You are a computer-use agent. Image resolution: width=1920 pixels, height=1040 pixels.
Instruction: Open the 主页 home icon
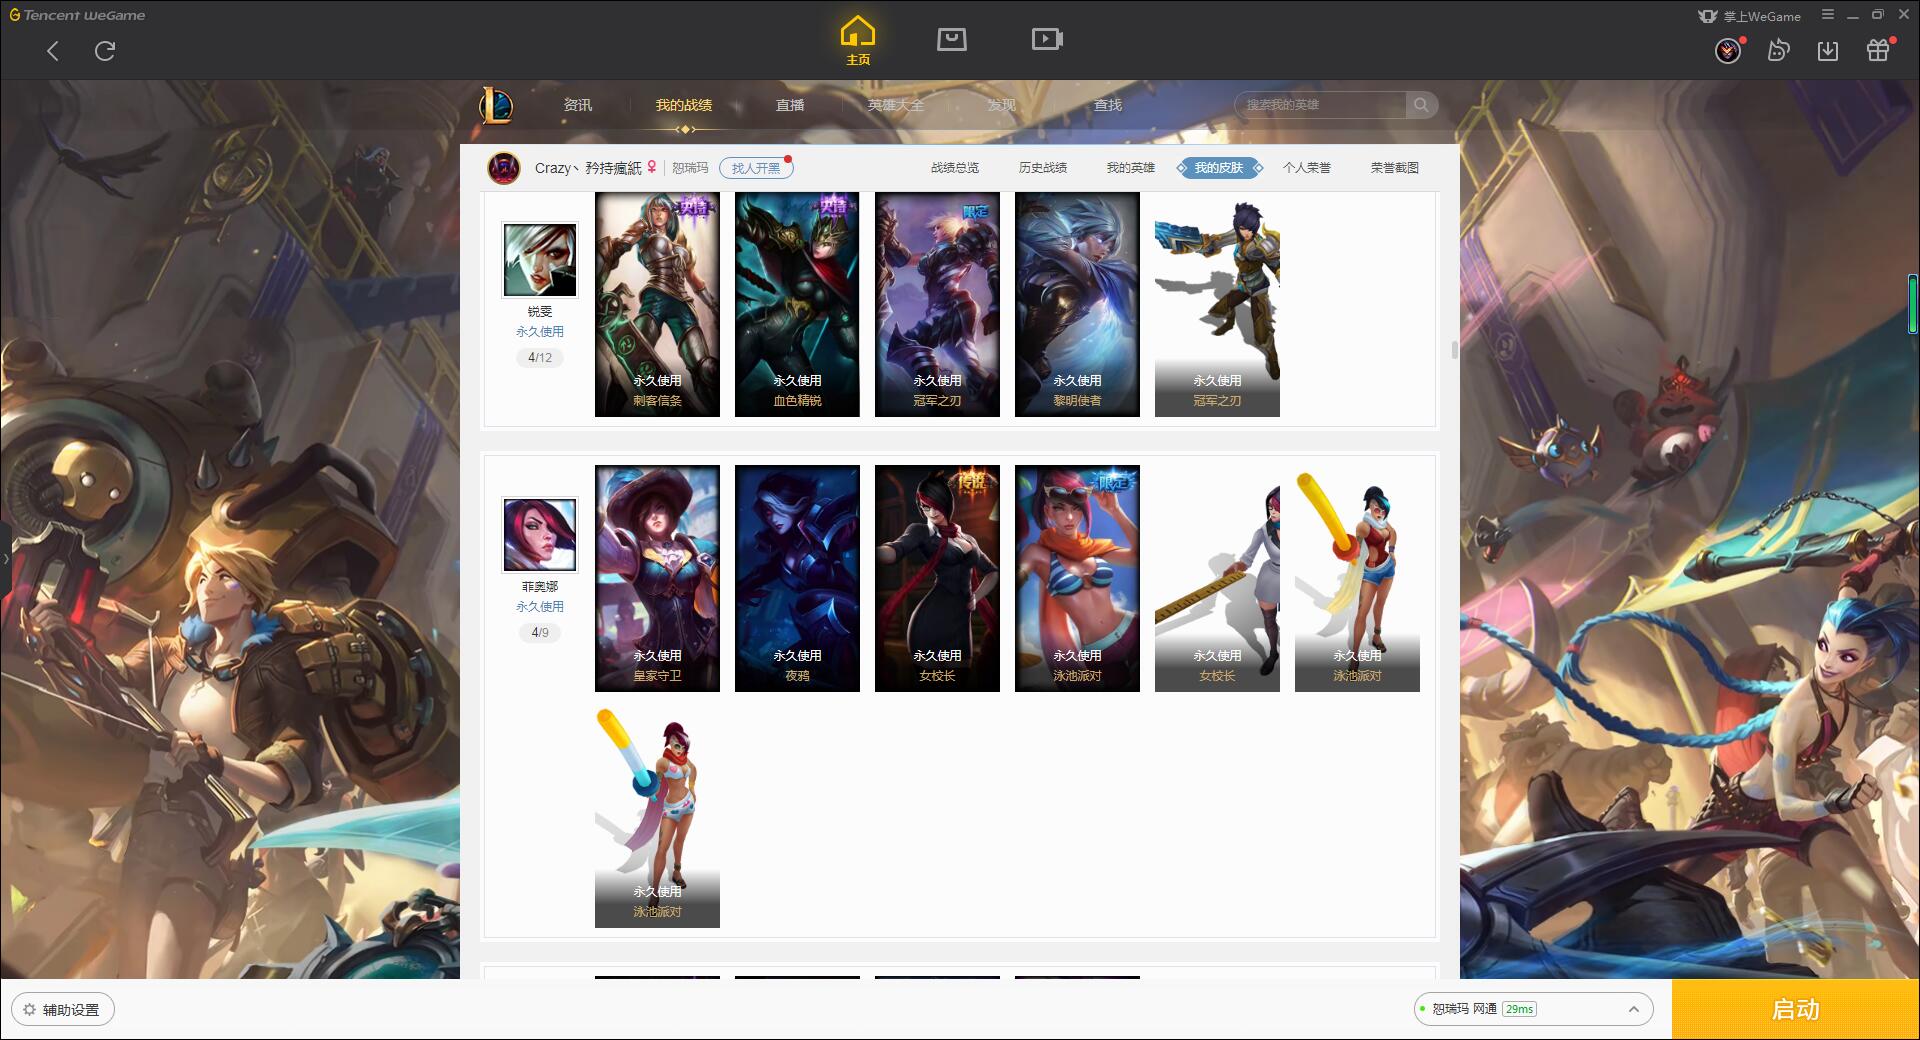pyautogui.click(x=858, y=41)
